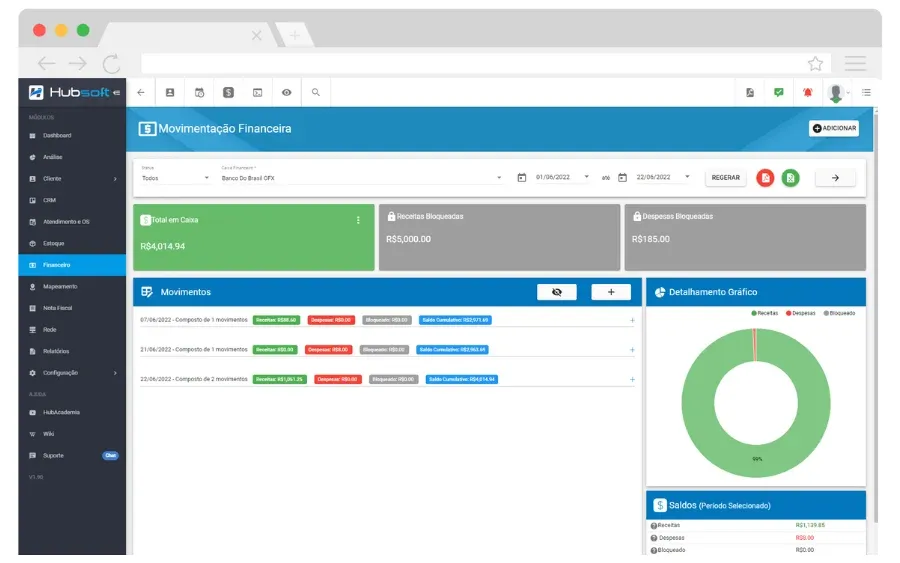Click the green checkmark message icon
Screen dimensions: 900x563
778,92
